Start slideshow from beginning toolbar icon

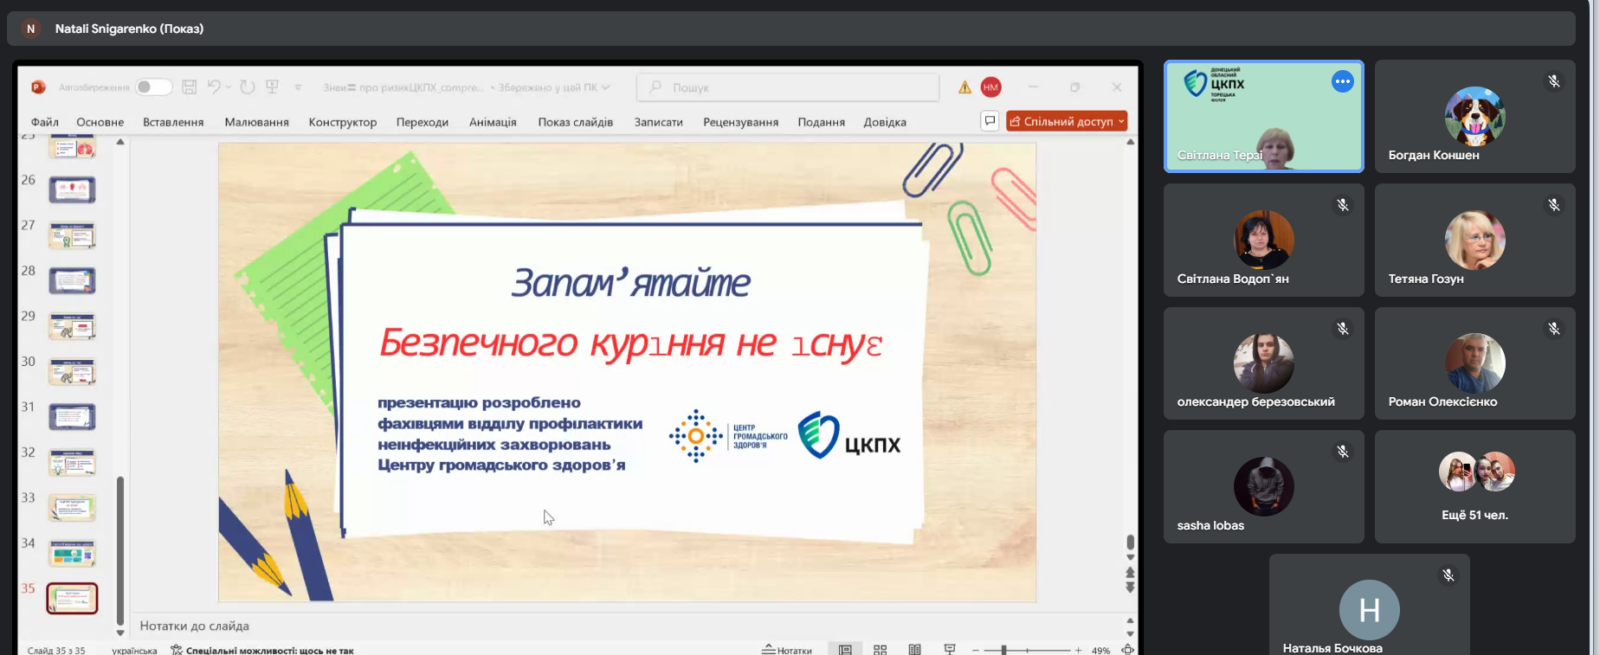(272, 87)
